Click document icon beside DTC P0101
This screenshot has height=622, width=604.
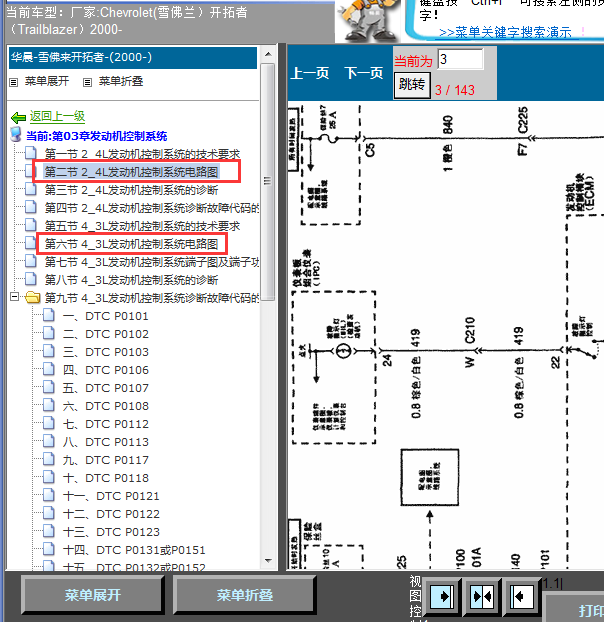tap(49, 316)
